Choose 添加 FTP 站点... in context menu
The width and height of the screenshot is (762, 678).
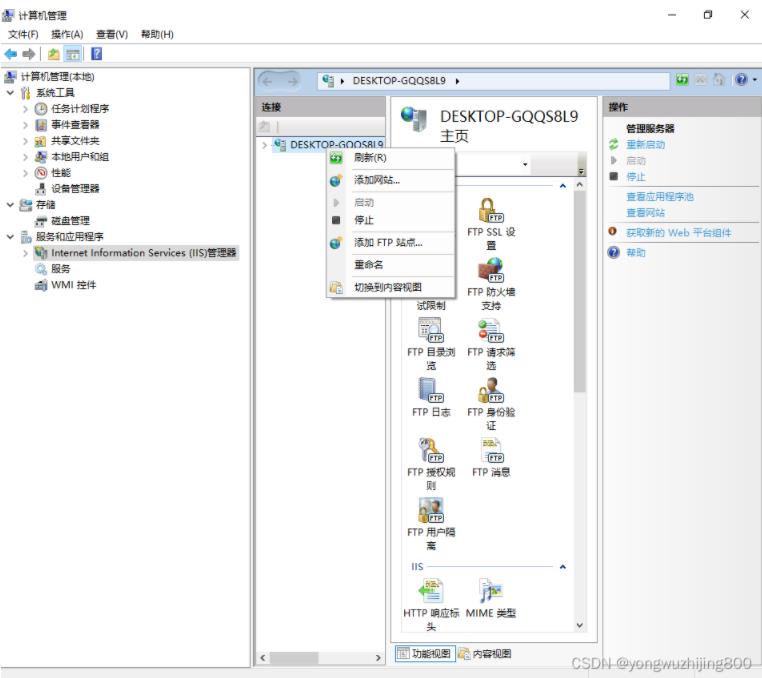[x=391, y=243]
